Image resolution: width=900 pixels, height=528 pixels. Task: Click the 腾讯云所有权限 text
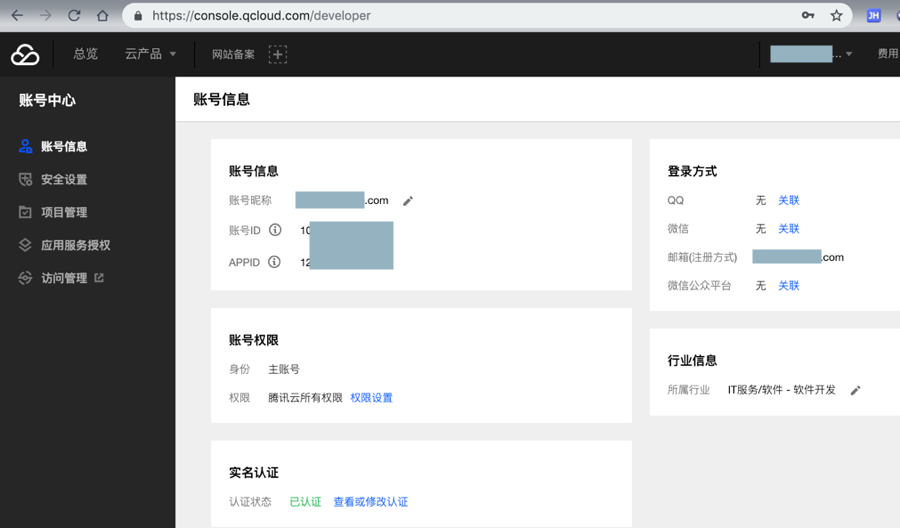pos(305,398)
